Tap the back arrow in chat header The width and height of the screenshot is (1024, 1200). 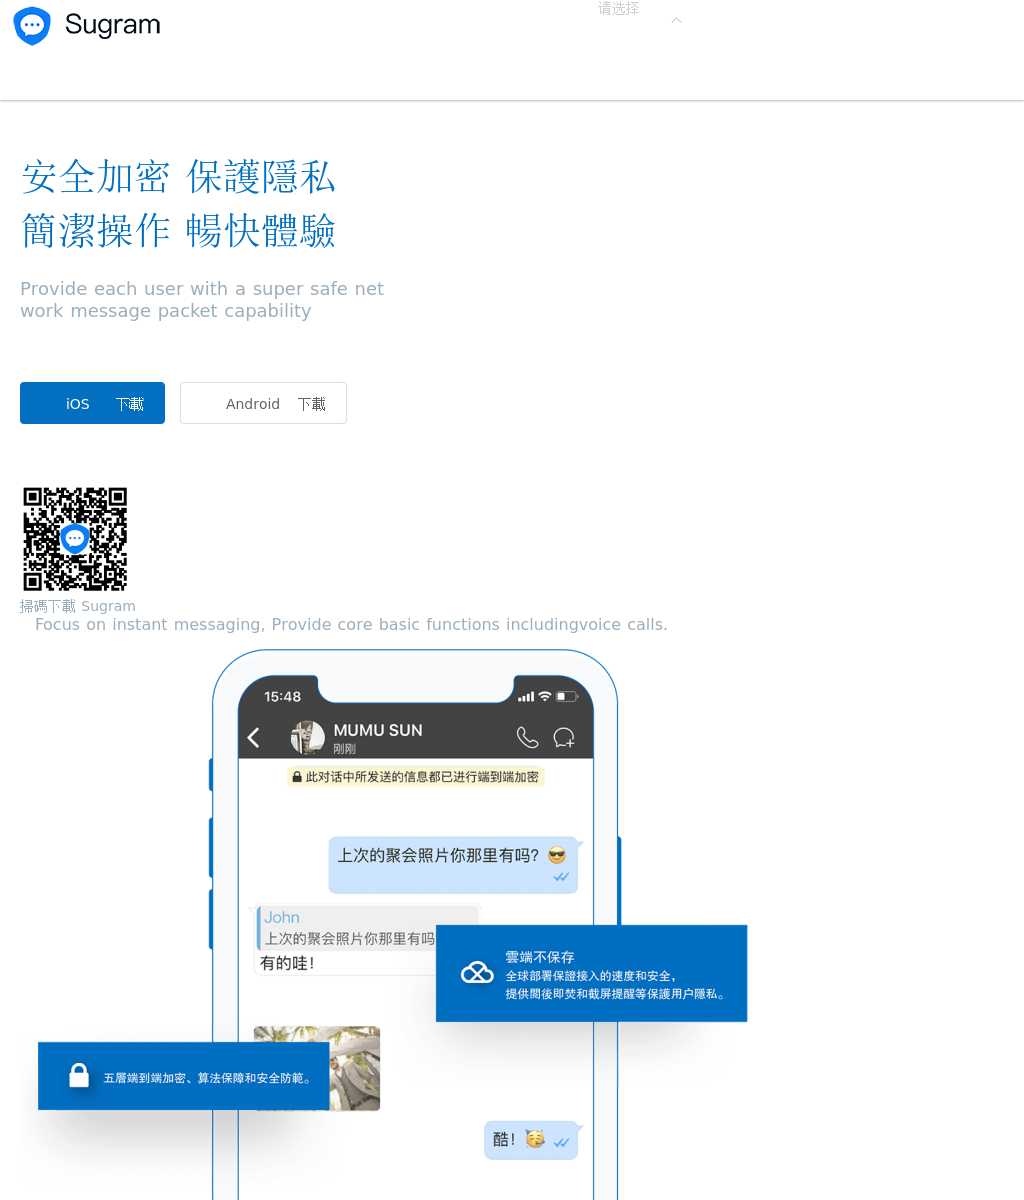[x=254, y=738]
